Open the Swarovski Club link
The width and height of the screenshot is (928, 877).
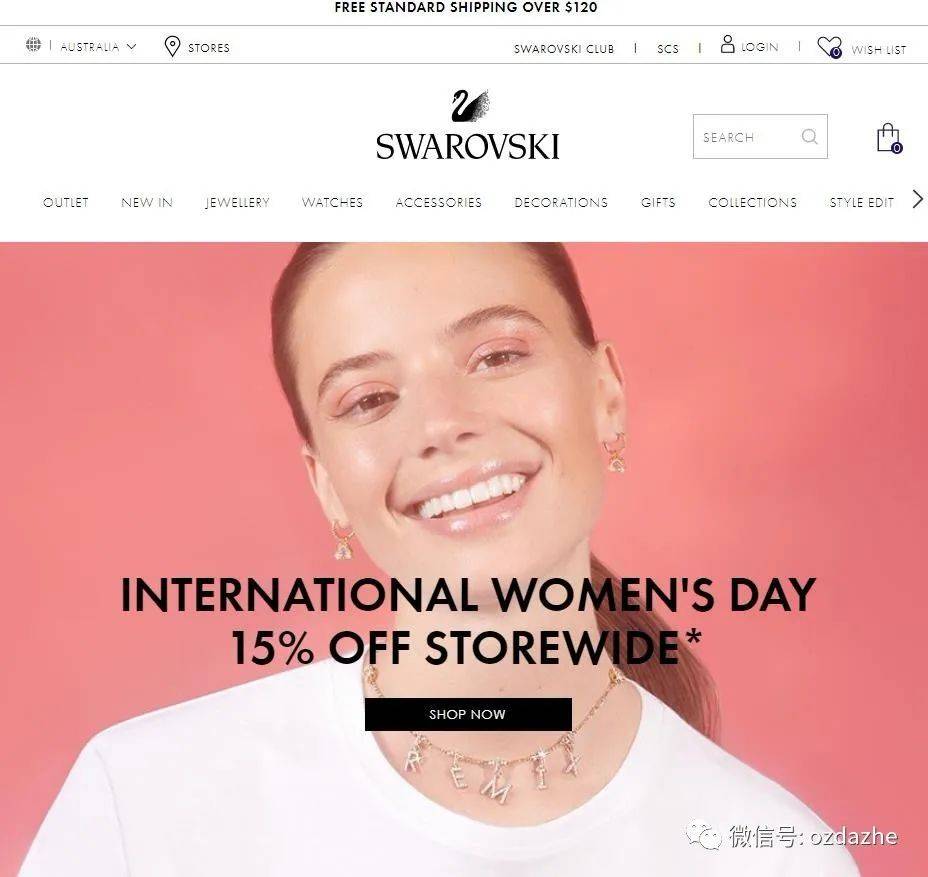point(564,49)
